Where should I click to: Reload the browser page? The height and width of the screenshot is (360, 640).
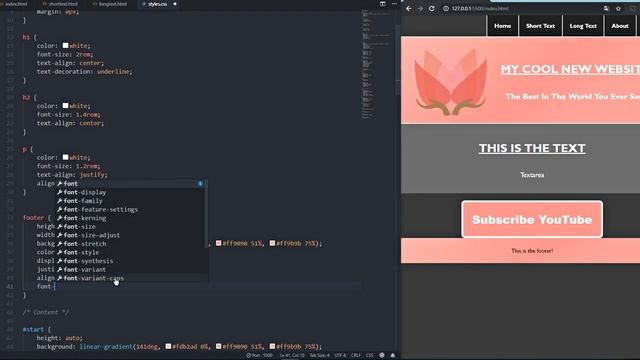431,8
